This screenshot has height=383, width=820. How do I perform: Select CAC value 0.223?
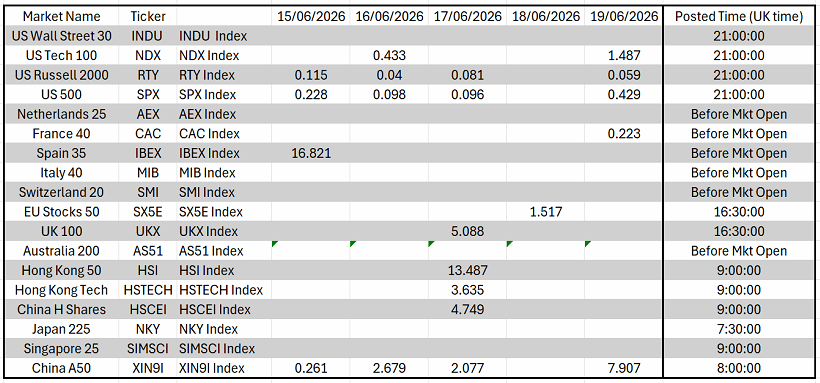click(624, 133)
